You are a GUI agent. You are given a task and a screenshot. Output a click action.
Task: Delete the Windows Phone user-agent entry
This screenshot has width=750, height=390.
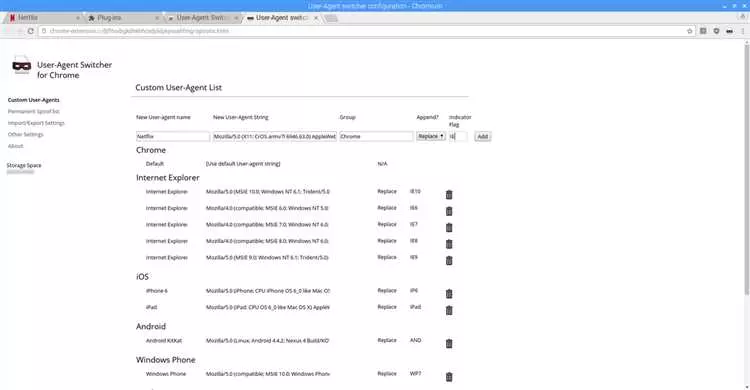coord(449,377)
